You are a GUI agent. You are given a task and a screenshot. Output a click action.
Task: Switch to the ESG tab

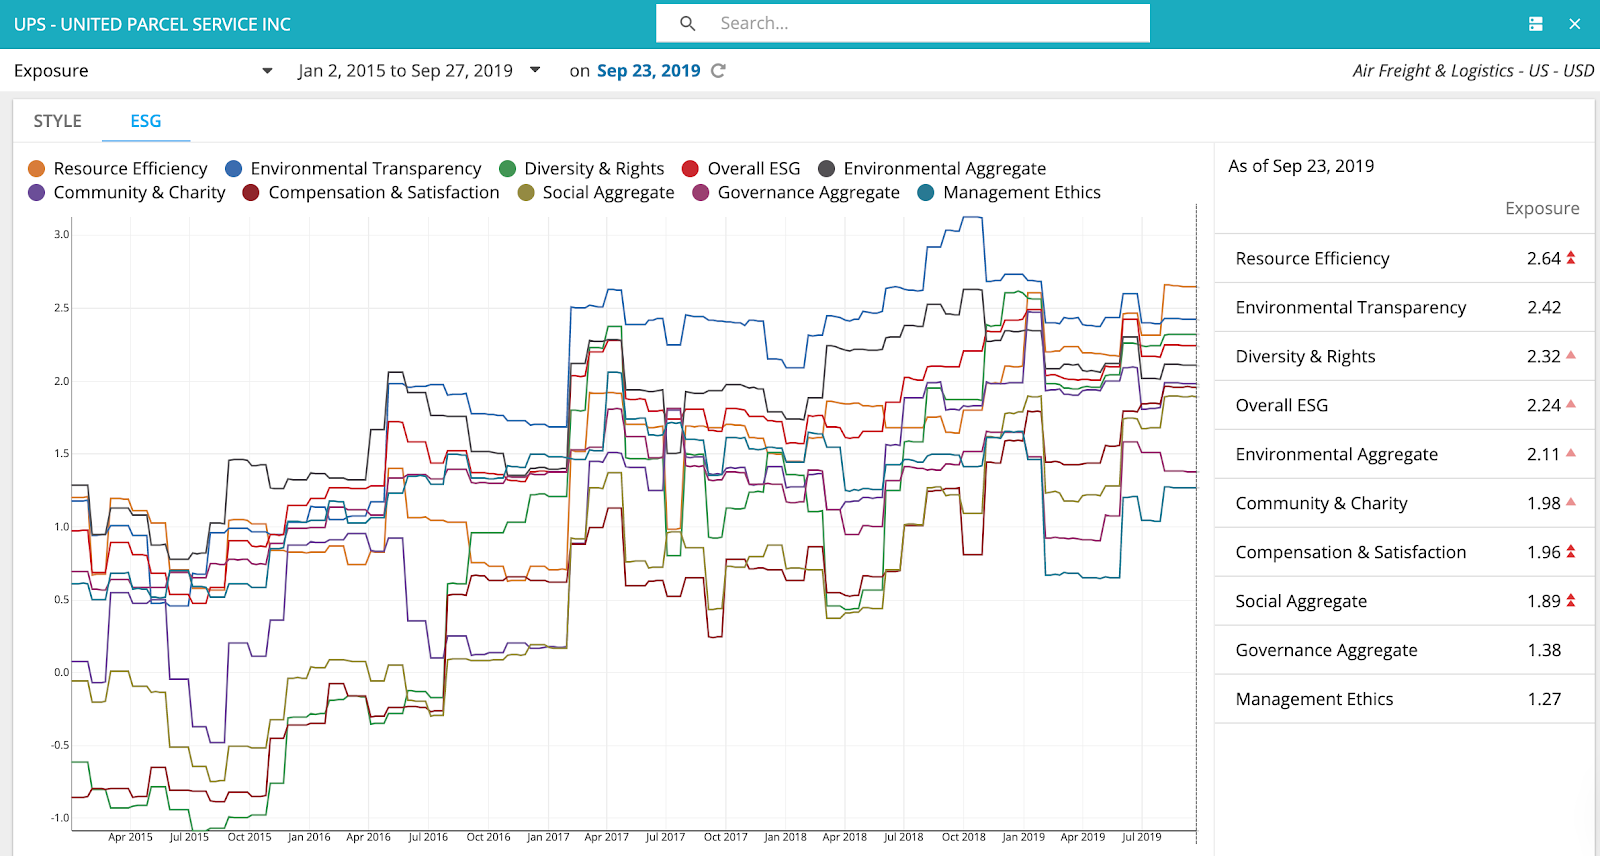point(146,121)
